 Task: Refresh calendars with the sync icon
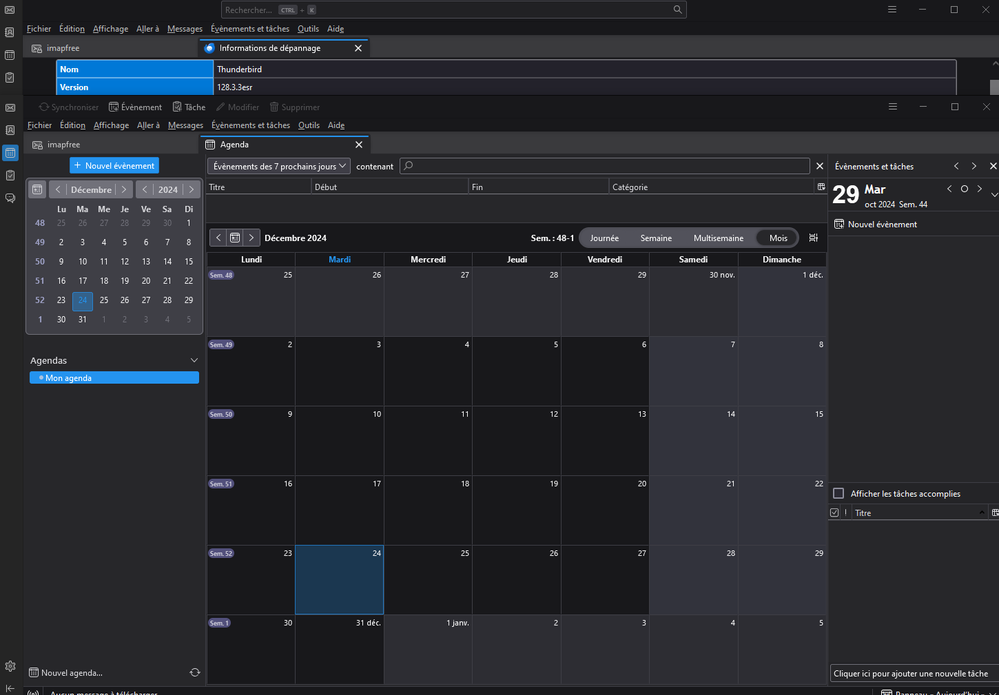pos(194,673)
